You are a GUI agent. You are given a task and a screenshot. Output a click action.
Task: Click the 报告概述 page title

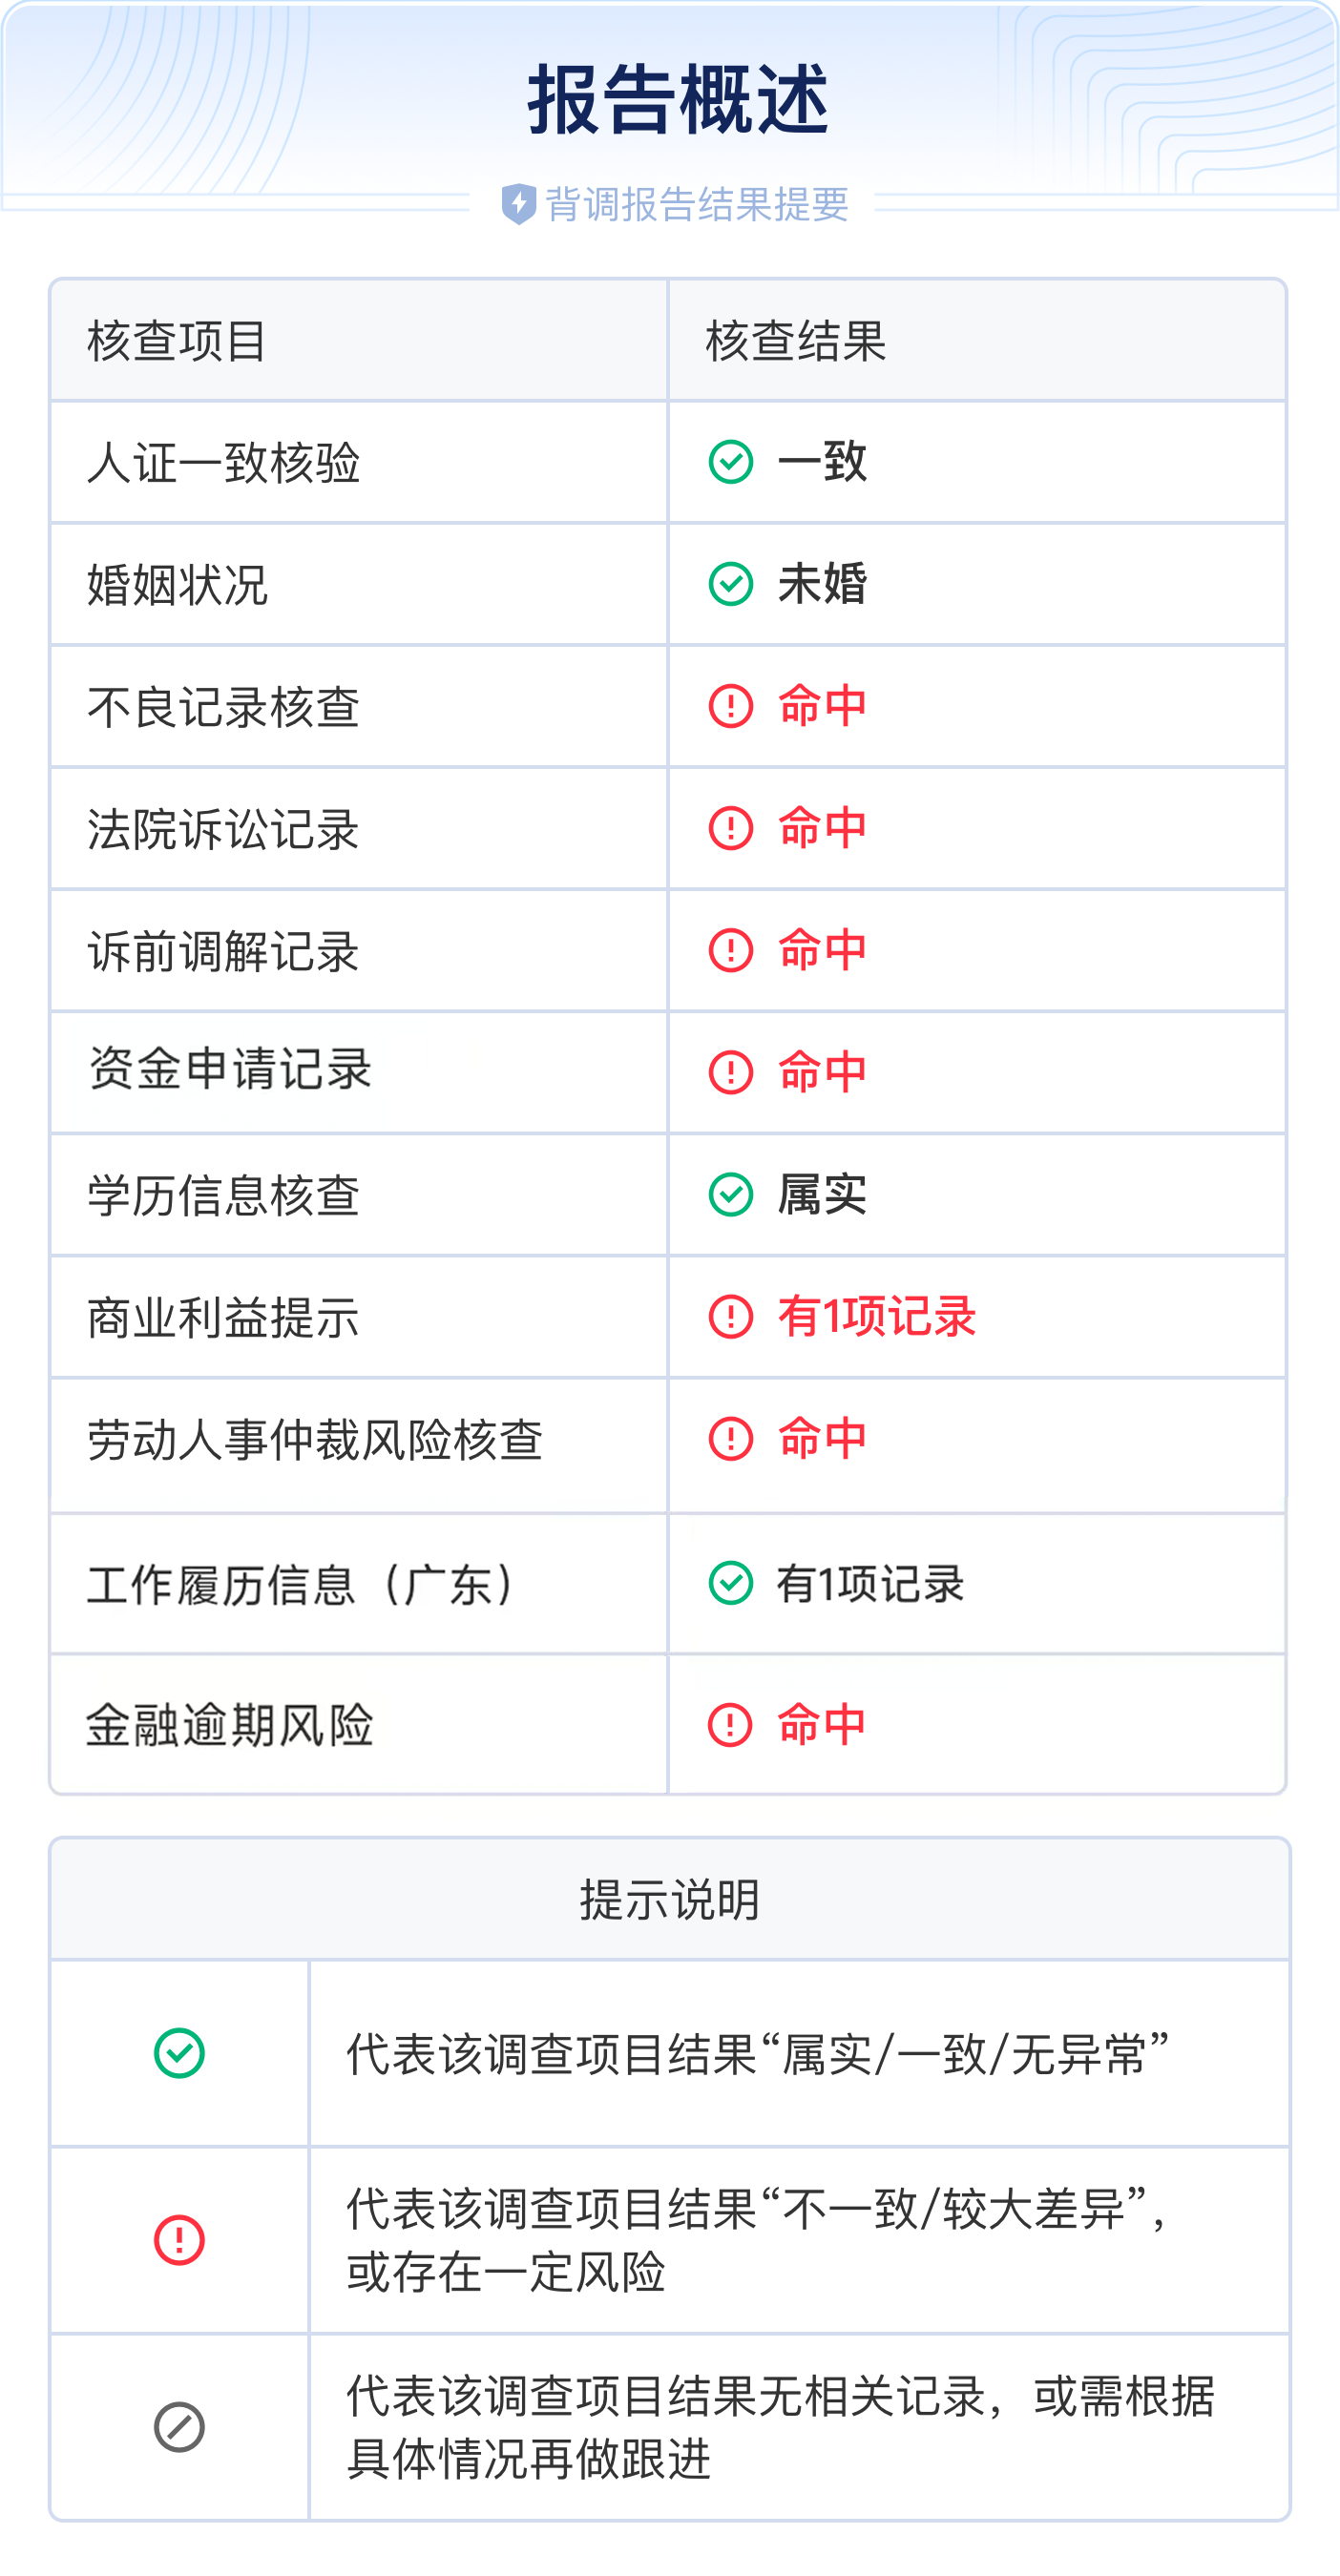point(678,100)
